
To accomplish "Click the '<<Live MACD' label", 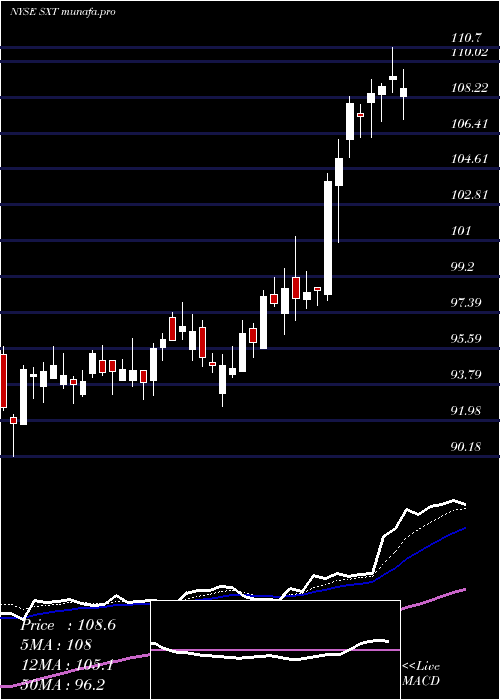I will [x=421, y=674].
